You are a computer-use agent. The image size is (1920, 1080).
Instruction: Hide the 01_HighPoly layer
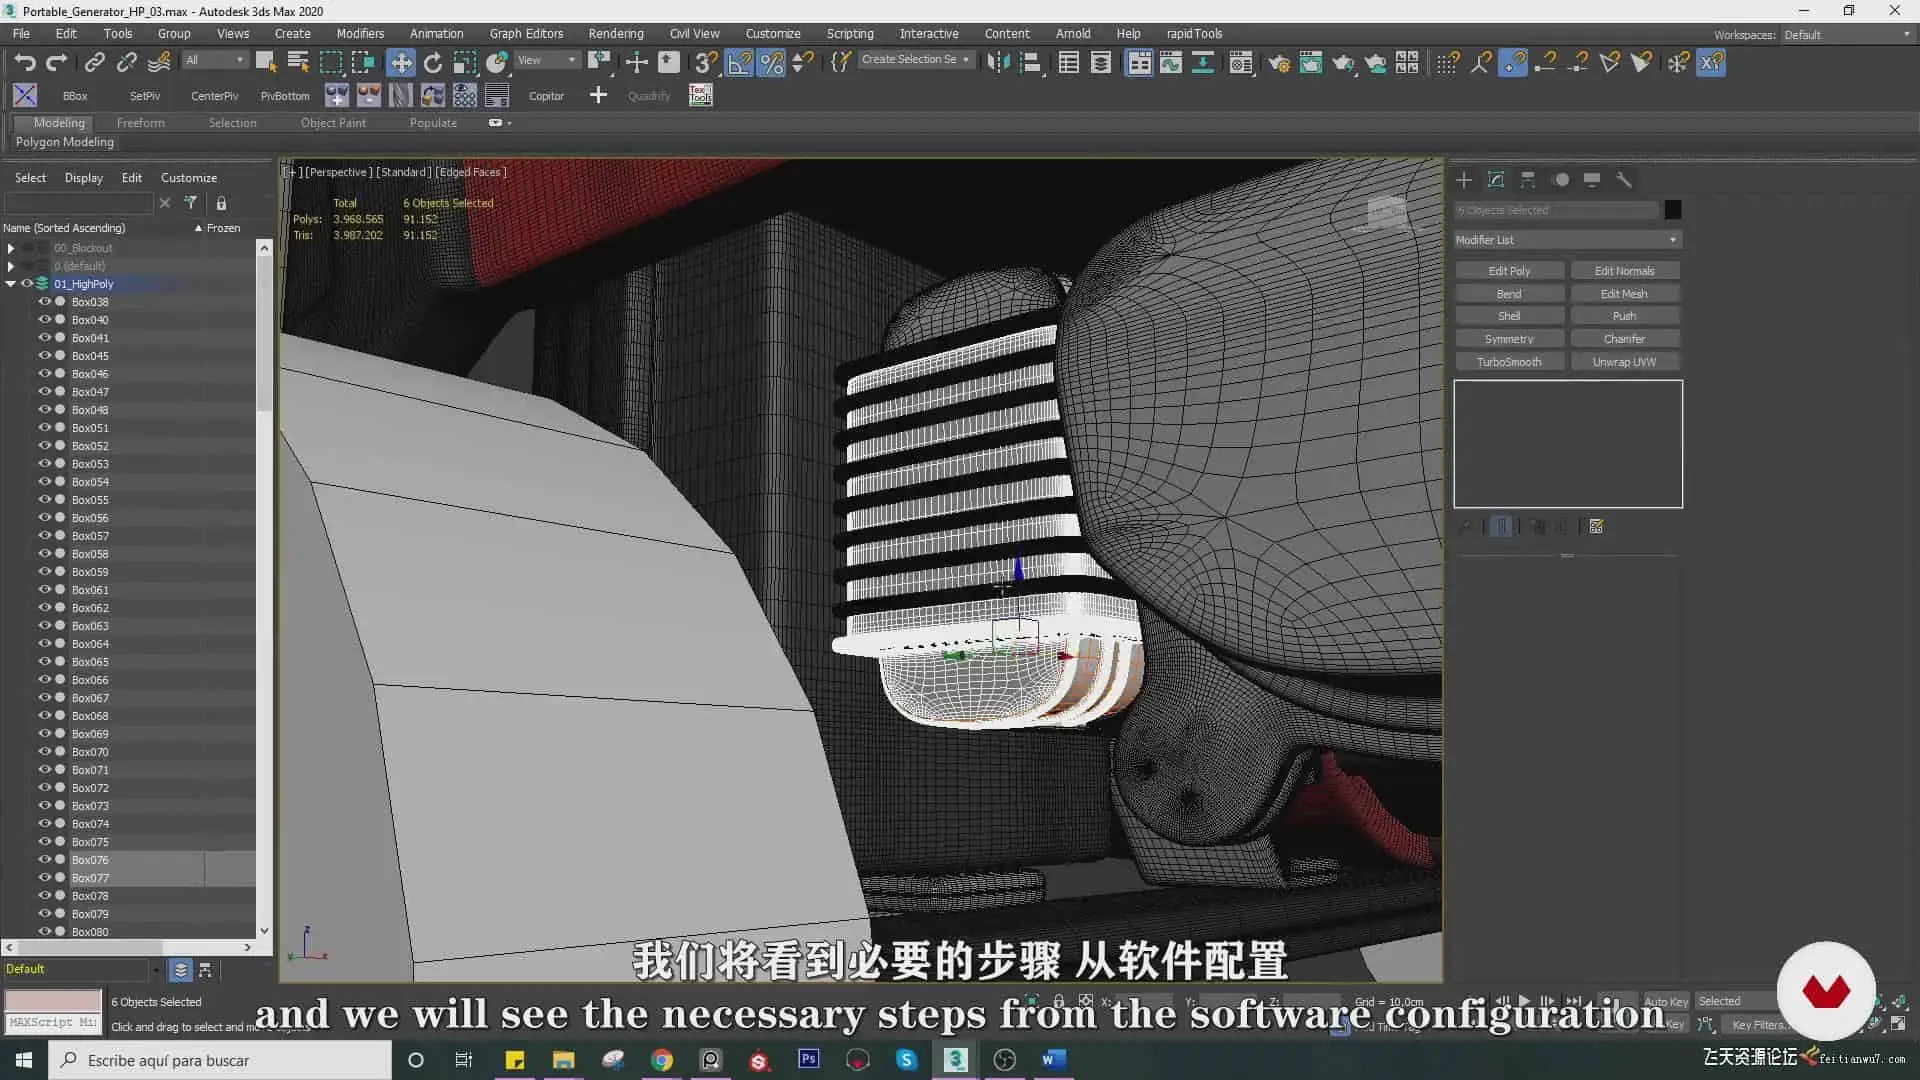[27, 283]
